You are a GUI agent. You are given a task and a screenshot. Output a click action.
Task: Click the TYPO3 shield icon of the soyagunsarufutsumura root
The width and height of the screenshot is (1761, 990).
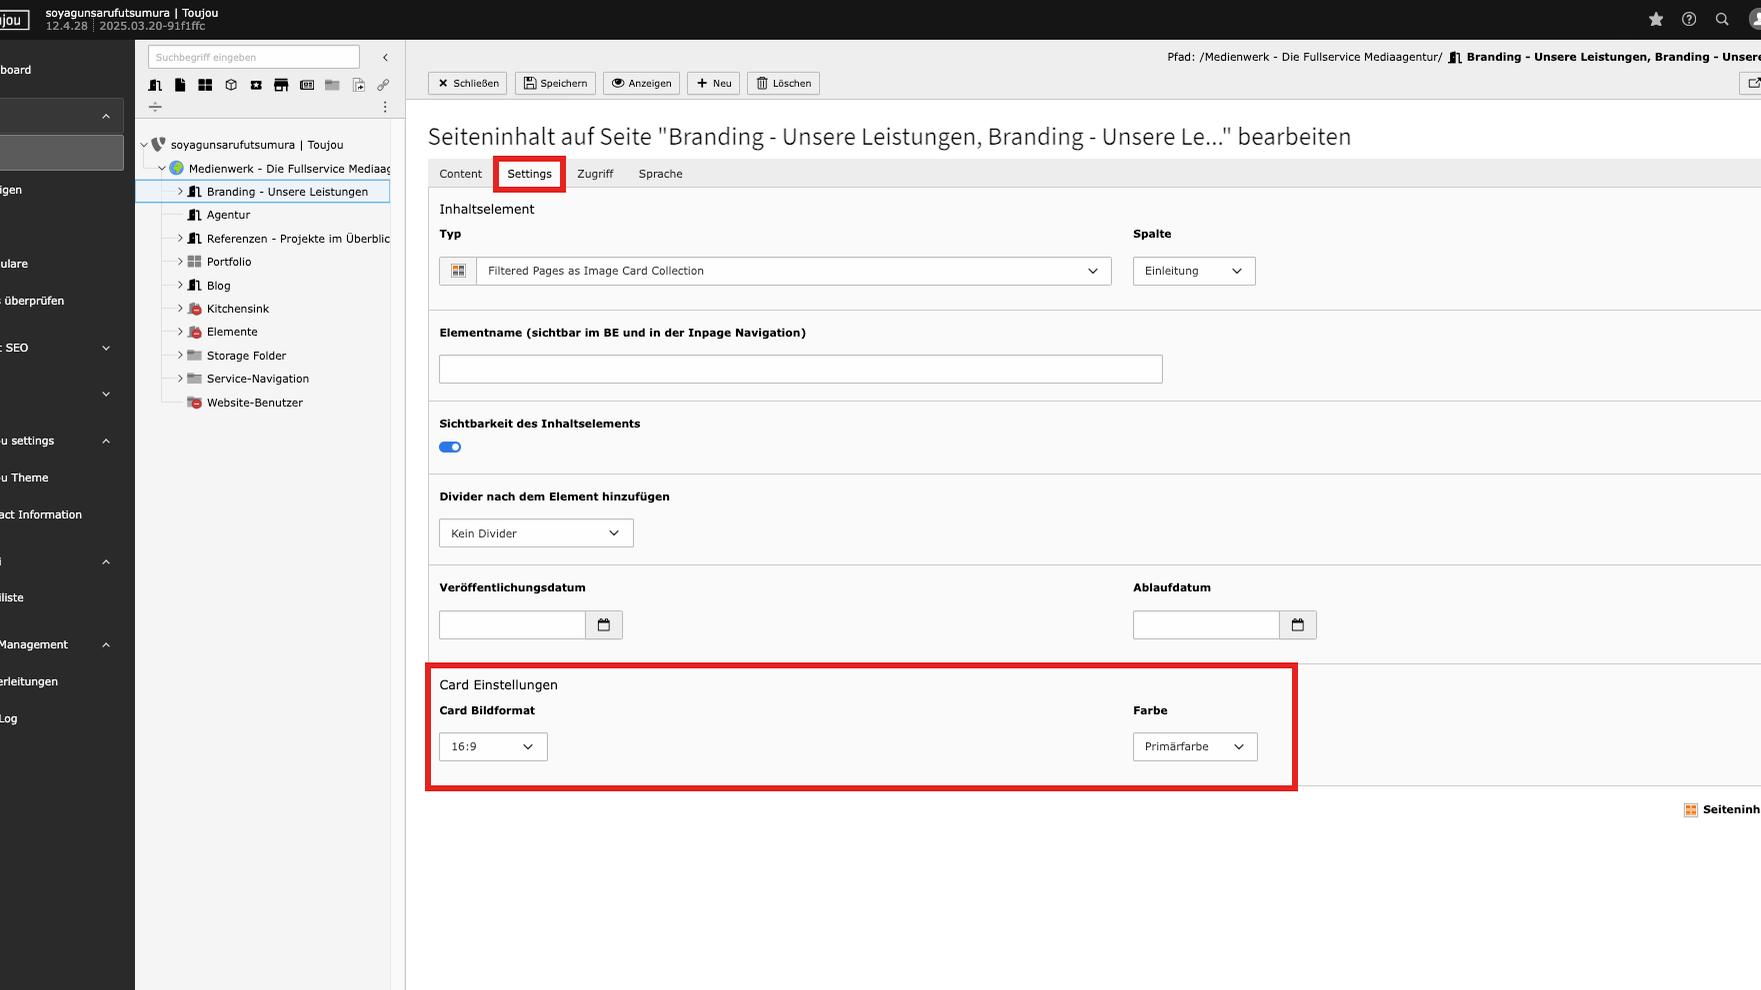pyautogui.click(x=158, y=145)
